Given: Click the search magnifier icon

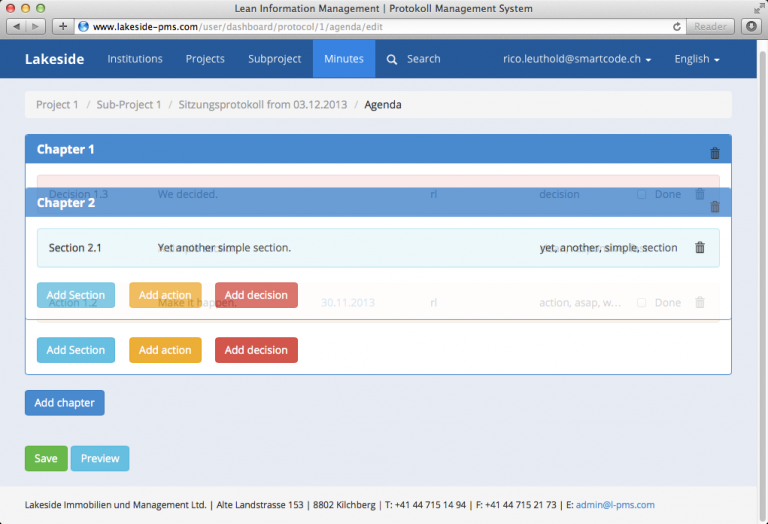Looking at the screenshot, I should click(x=391, y=59).
